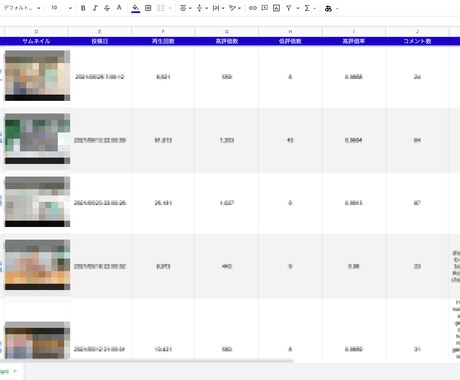Viewport: 460px width, 380px height.
Task: Click the insert comment icon
Action: tap(265, 8)
